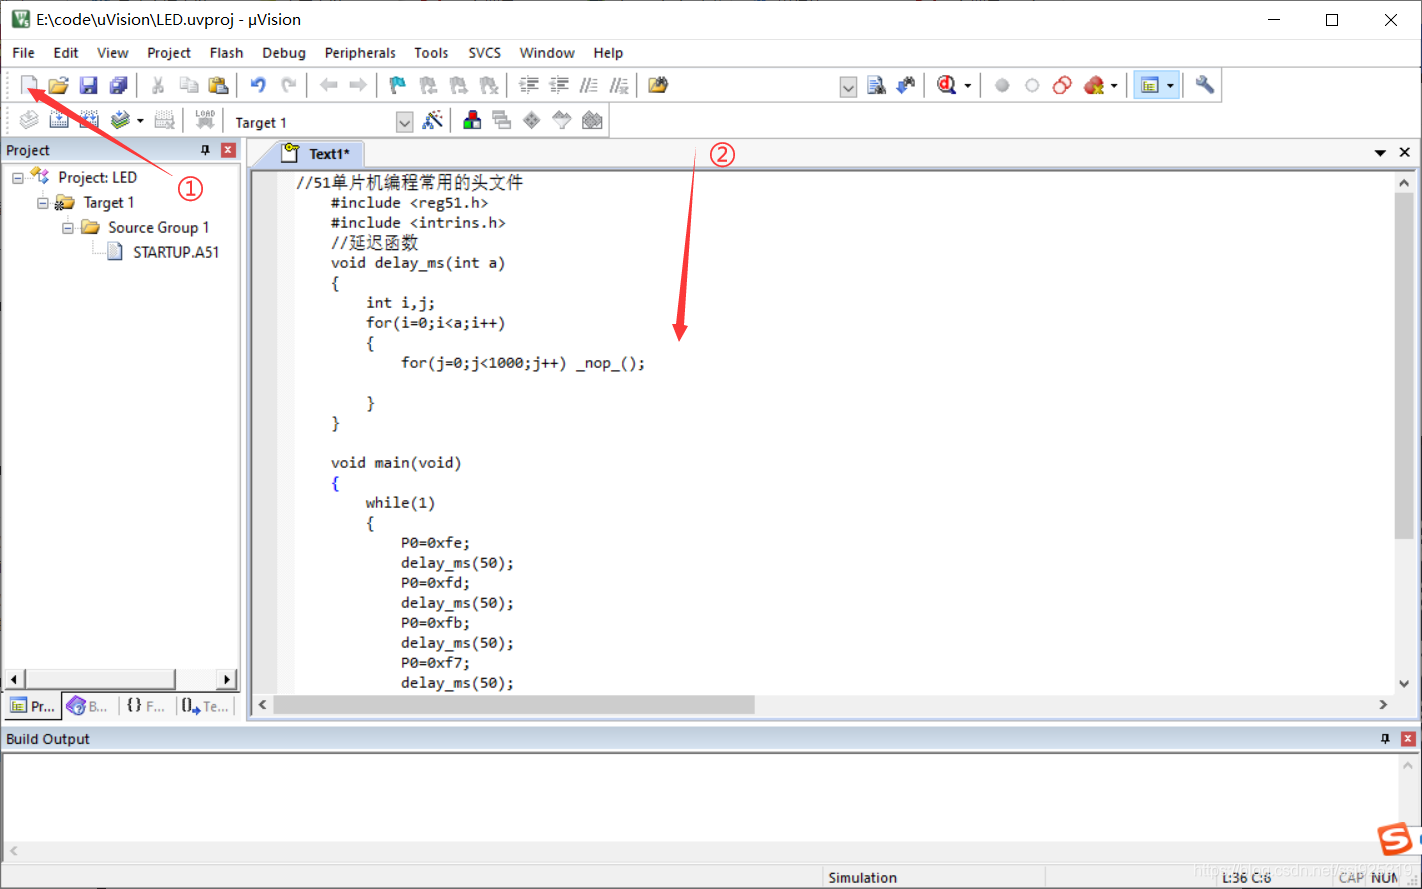Switch to the Templates tab

point(205,706)
